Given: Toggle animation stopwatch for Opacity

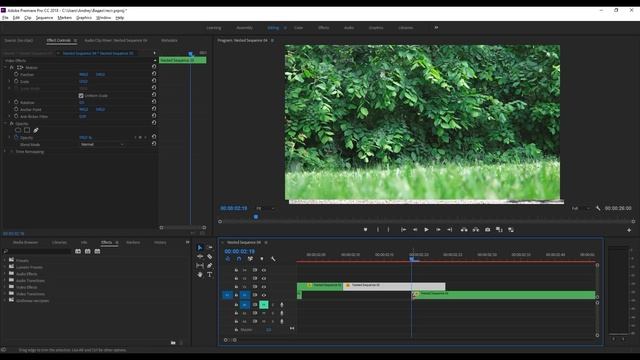Looking at the screenshot, I should tap(16, 138).
